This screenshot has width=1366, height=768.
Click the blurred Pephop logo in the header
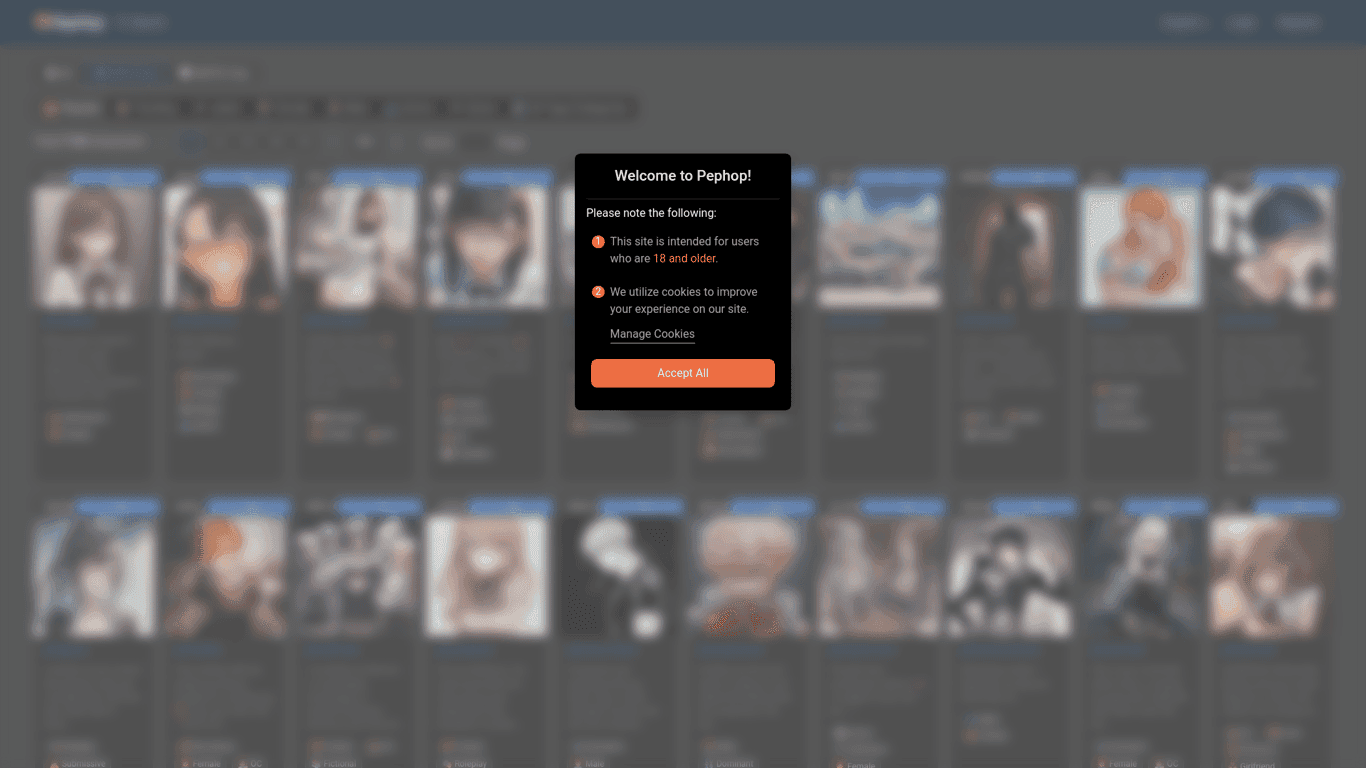click(x=70, y=22)
